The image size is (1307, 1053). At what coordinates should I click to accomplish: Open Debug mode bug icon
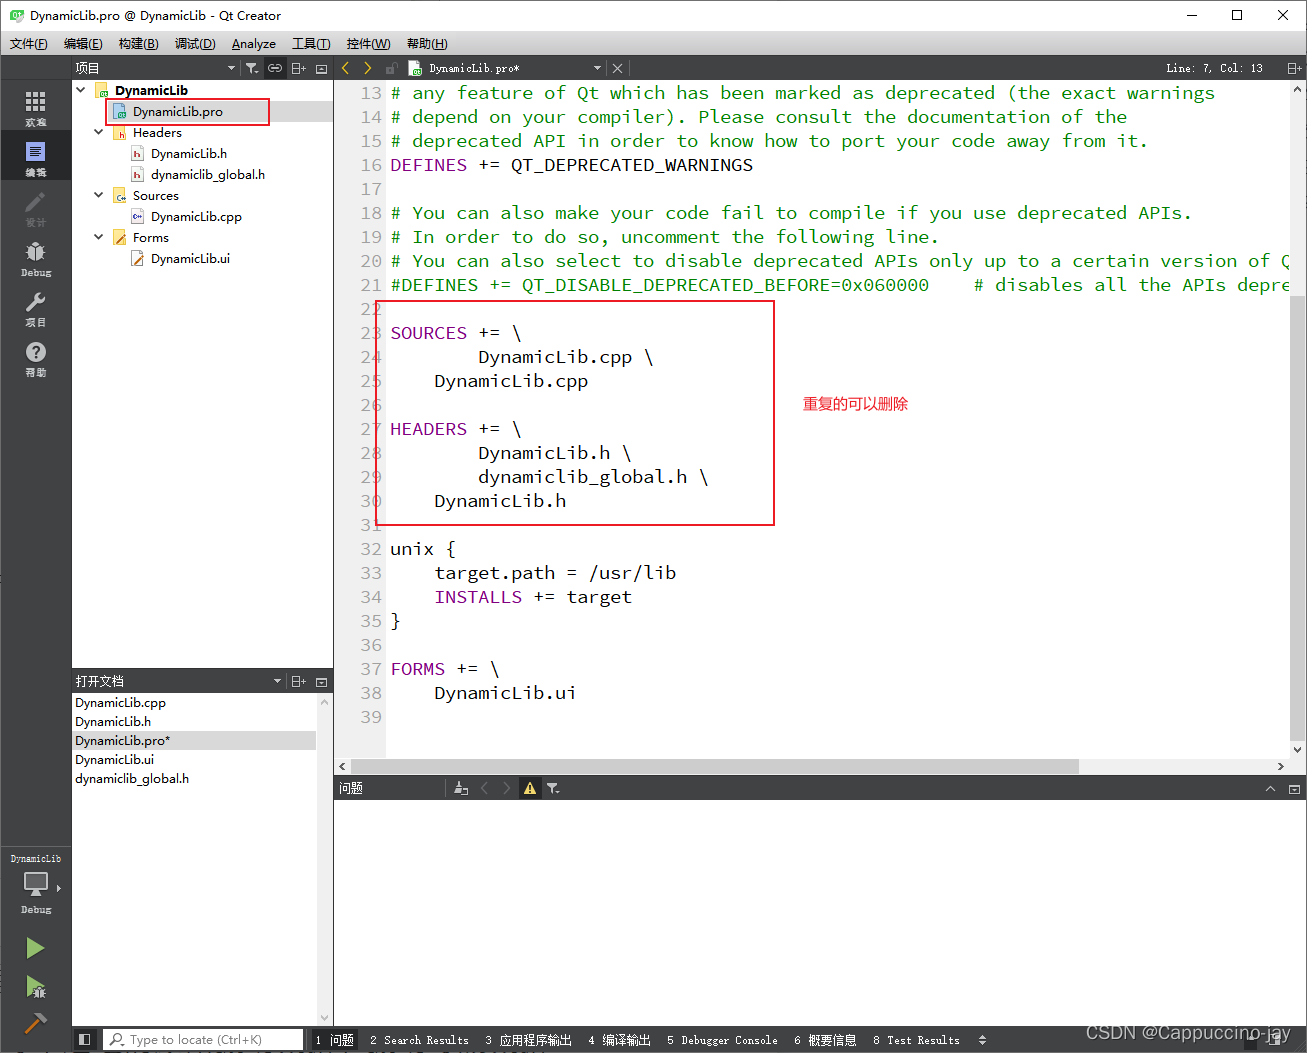coord(35,257)
